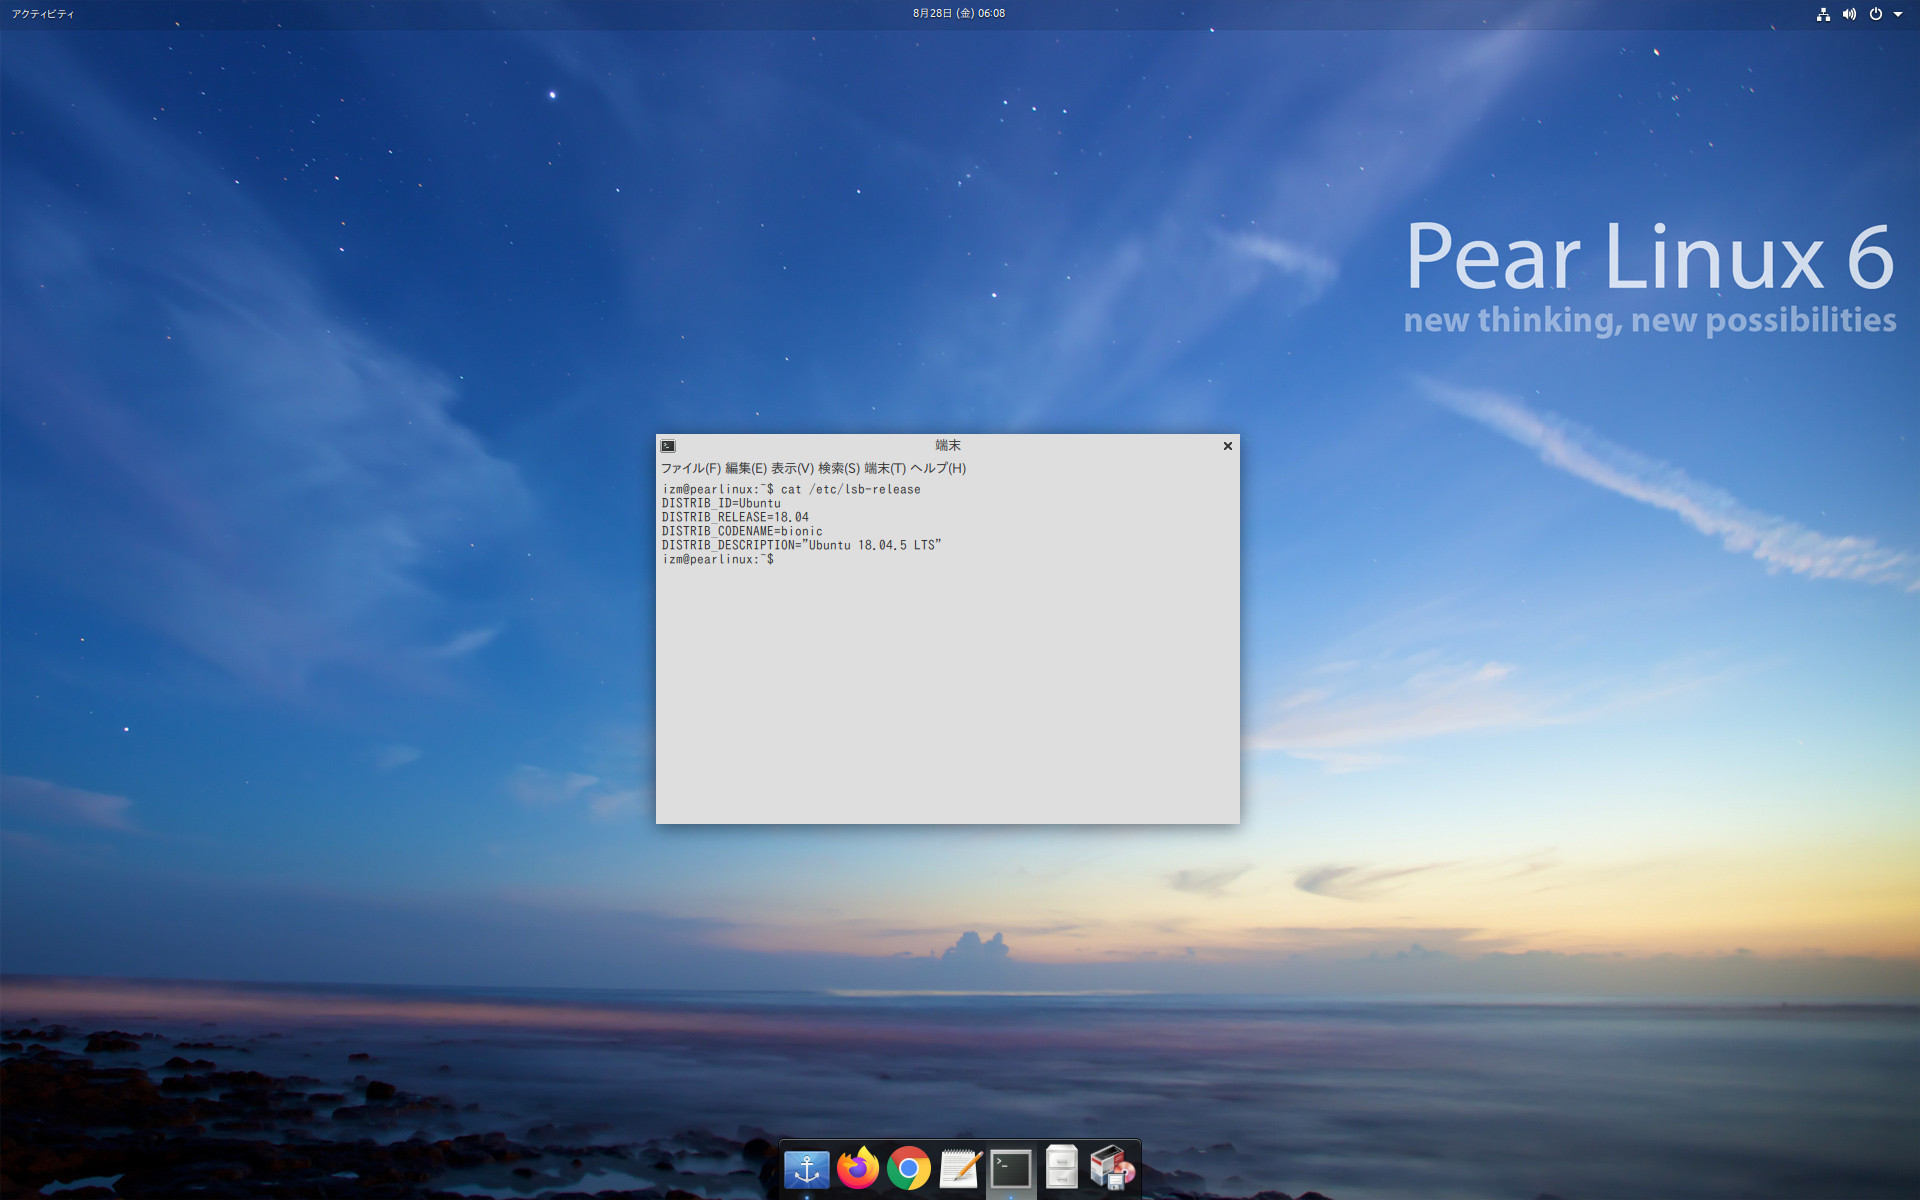Click the DISTRIB_RELEASE=18.04 line
The image size is (1920, 1200).
point(735,517)
